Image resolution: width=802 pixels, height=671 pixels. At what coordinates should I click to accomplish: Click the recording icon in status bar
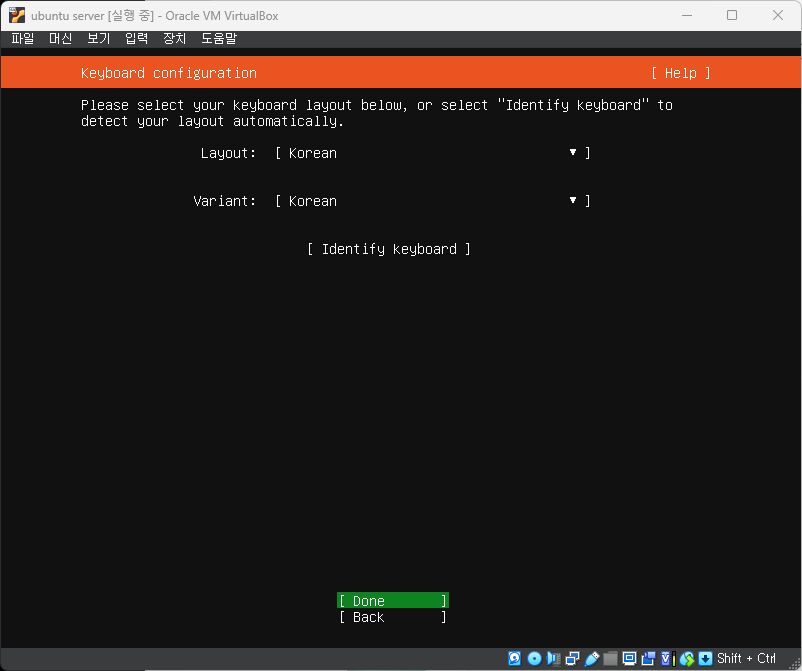(649, 658)
